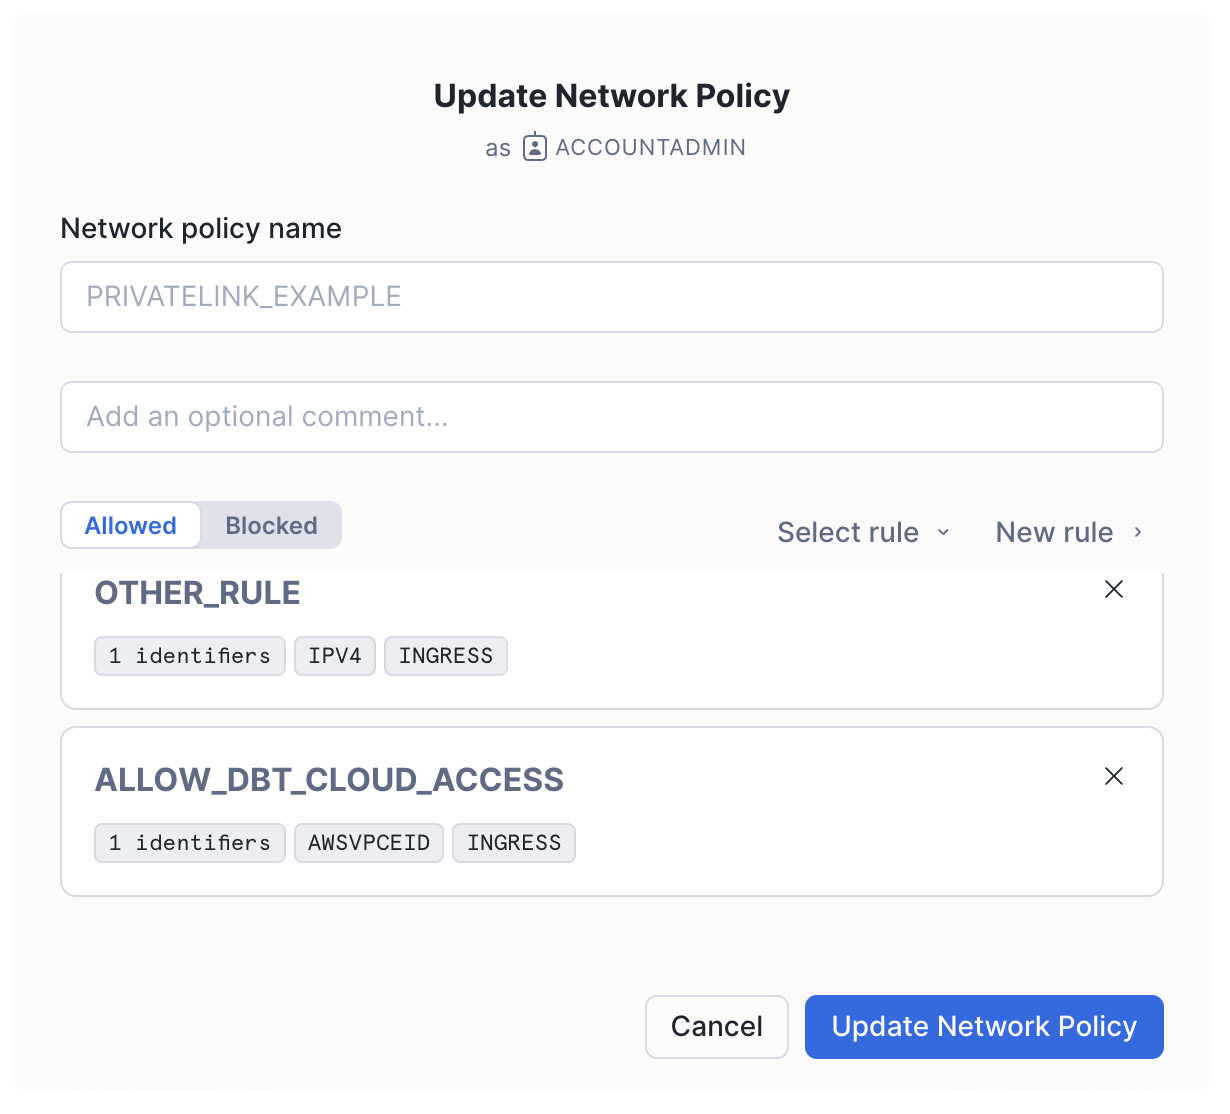Cancel the network policy update

pyautogui.click(x=716, y=1026)
